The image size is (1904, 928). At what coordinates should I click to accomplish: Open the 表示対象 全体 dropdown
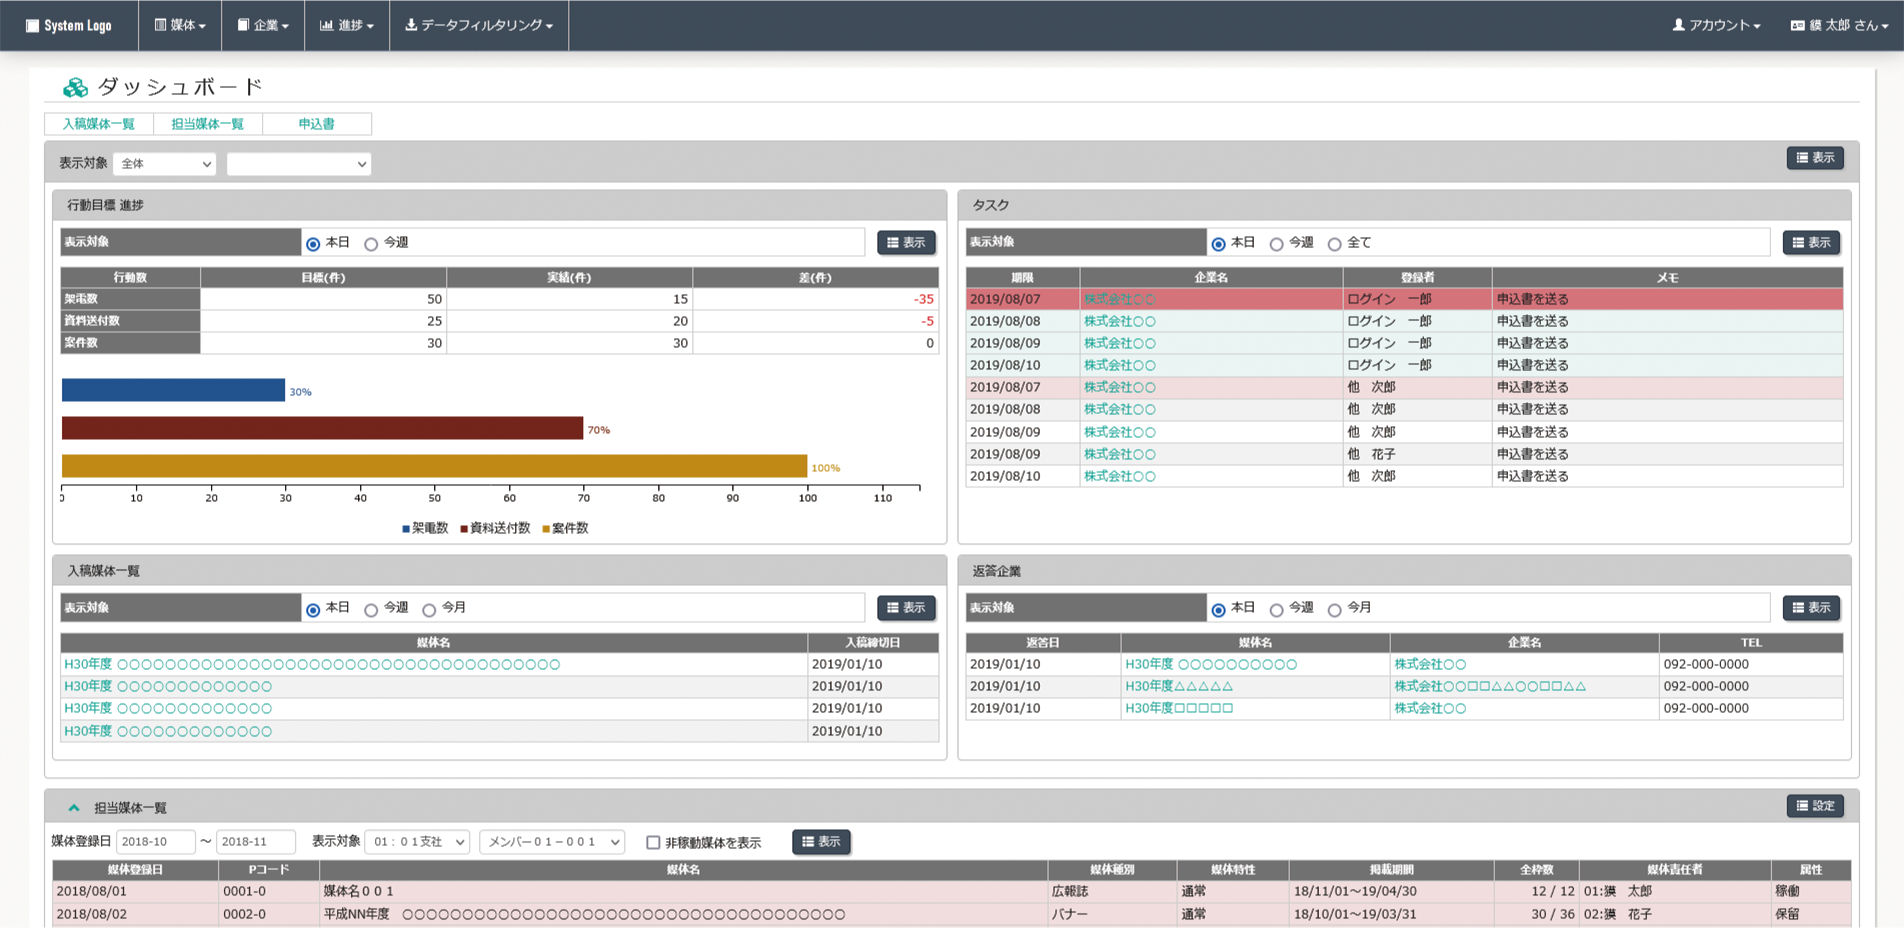coord(164,164)
